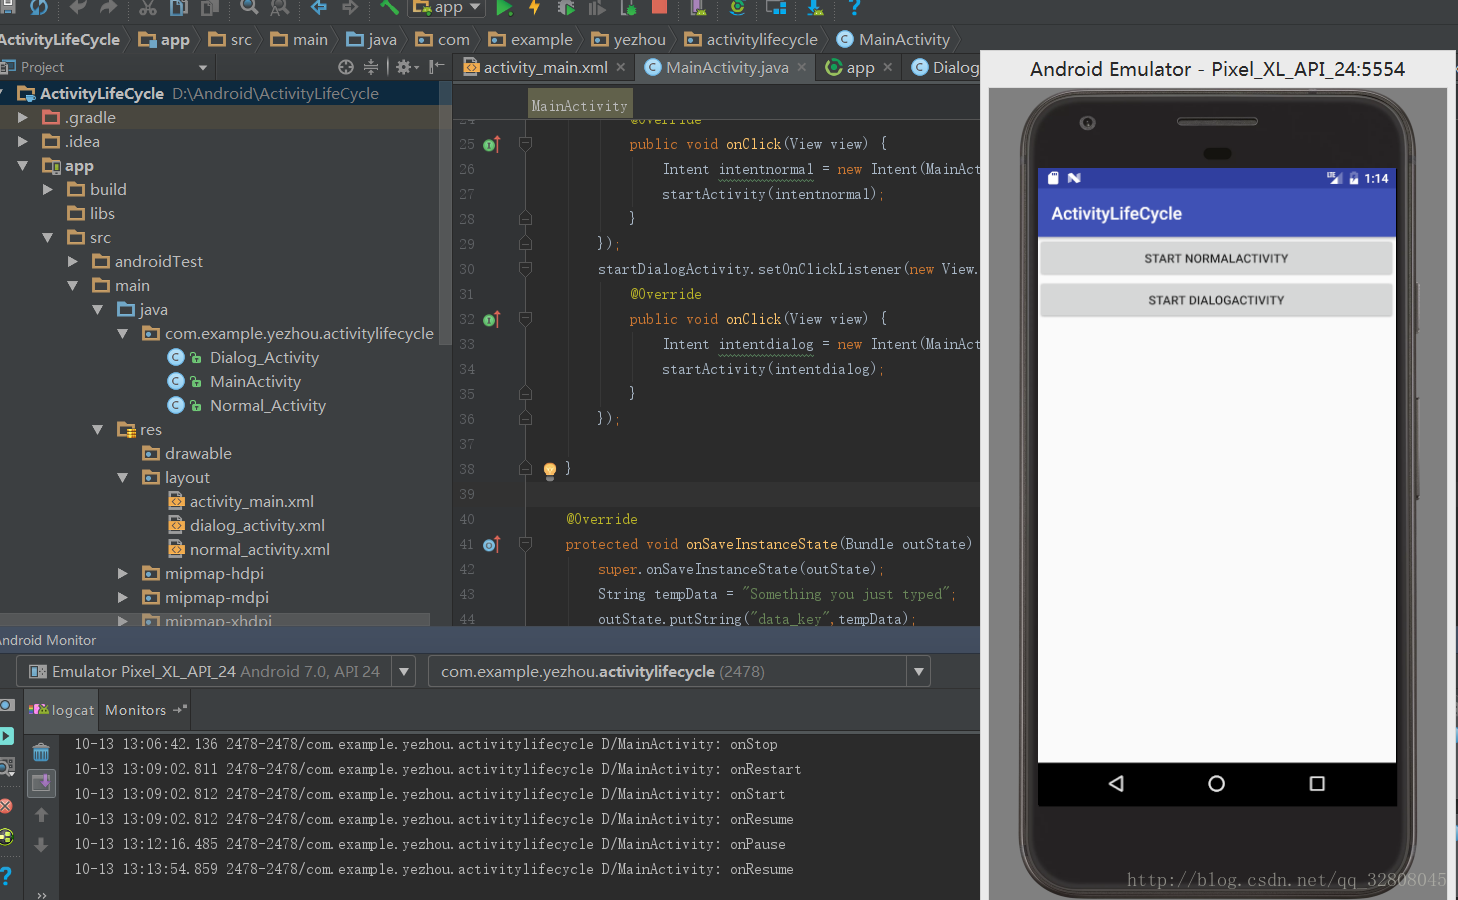Navigate forward with the right arrow icon
This screenshot has height=900, width=1458.
350,8
